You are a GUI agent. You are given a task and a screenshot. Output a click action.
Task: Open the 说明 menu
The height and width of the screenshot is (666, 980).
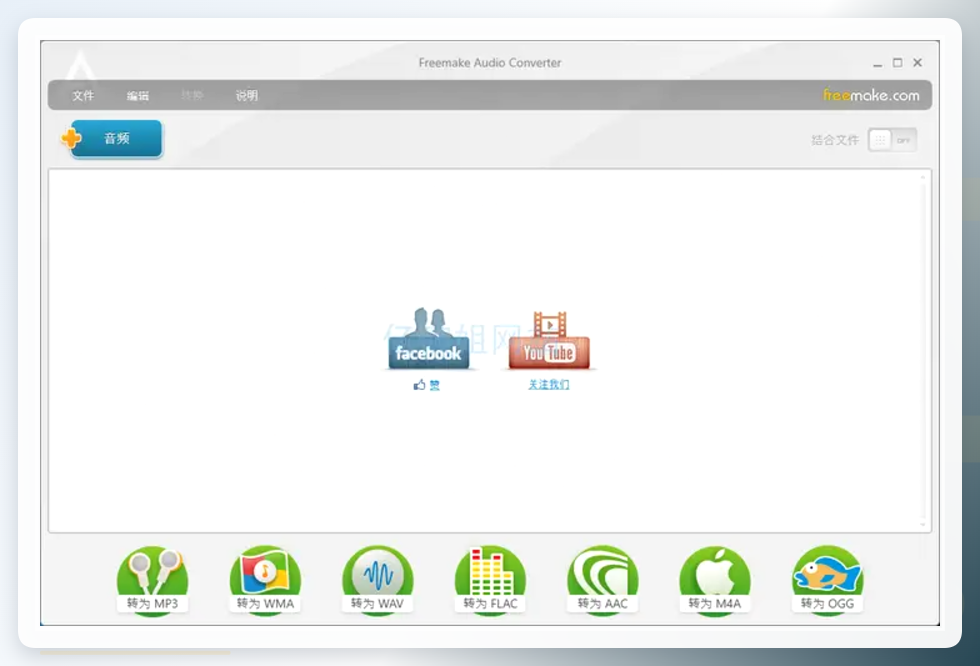click(x=246, y=96)
